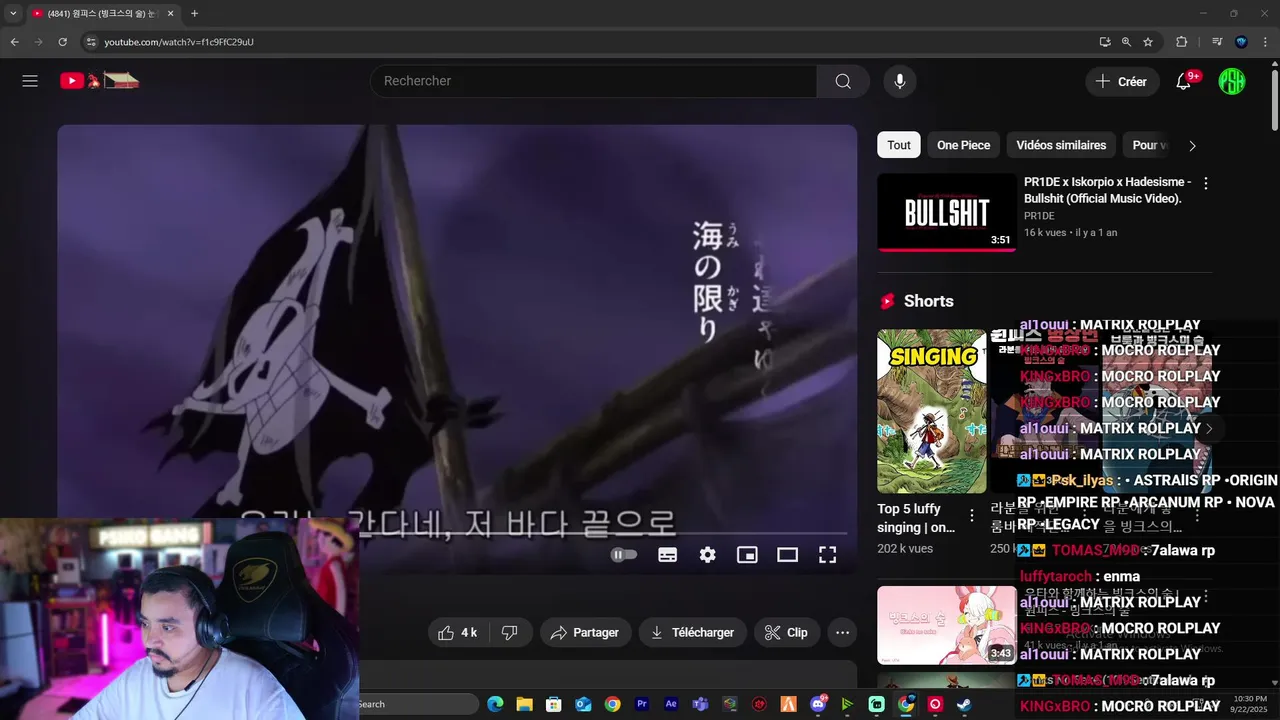
Task: Enable theater mode view
Action: (788, 554)
